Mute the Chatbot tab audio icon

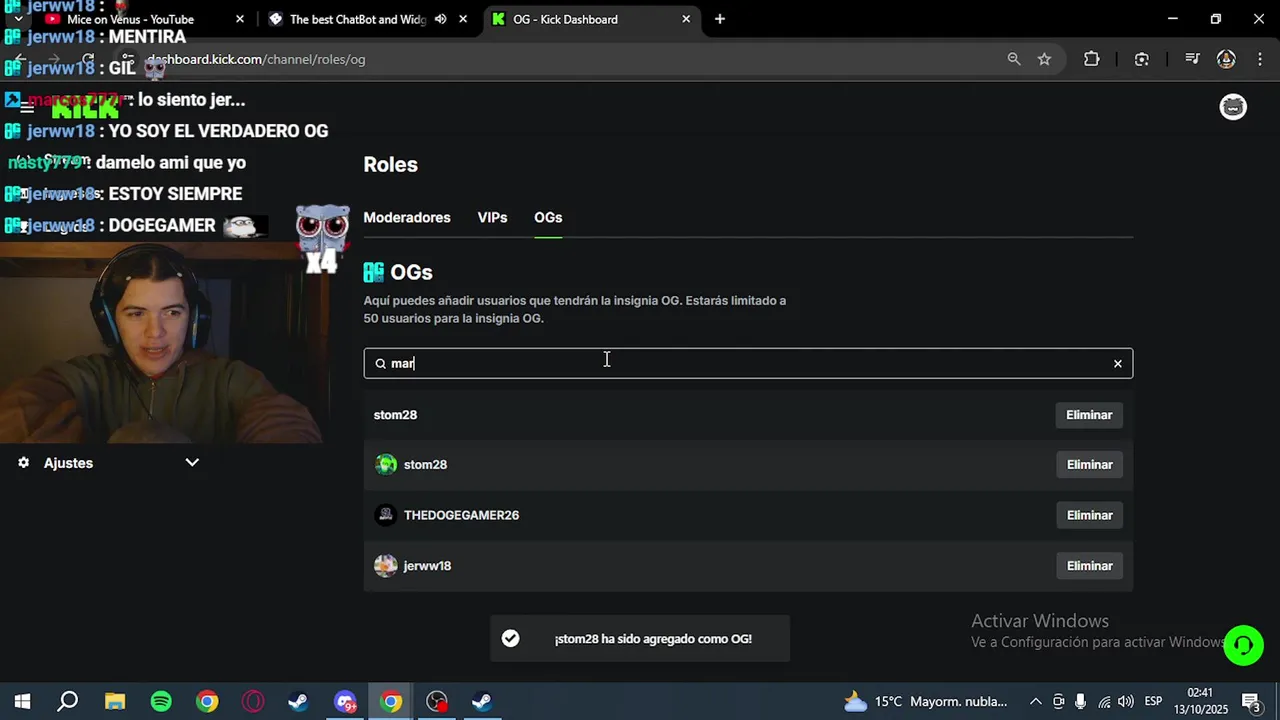pyautogui.click(x=440, y=19)
